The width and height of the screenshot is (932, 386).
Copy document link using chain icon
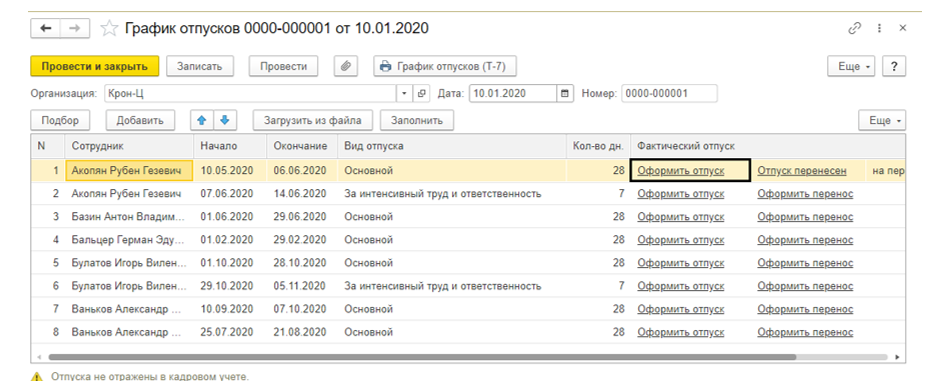(855, 29)
